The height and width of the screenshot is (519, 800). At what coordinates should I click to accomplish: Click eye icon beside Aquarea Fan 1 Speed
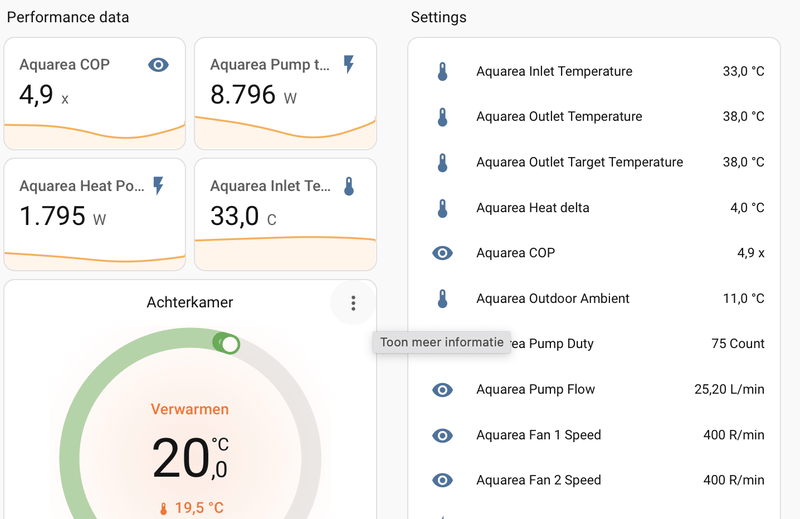click(442, 435)
